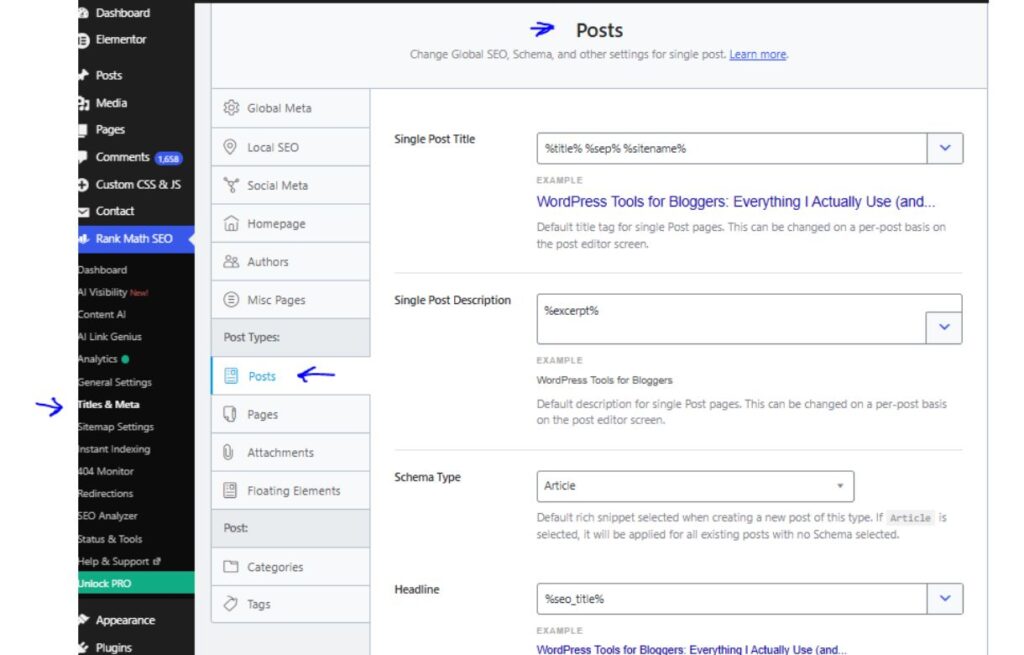Open SEO Analyzer submenu item
Image resolution: width=1024 pixels, height=655 pixels.
tap(108, 516)
